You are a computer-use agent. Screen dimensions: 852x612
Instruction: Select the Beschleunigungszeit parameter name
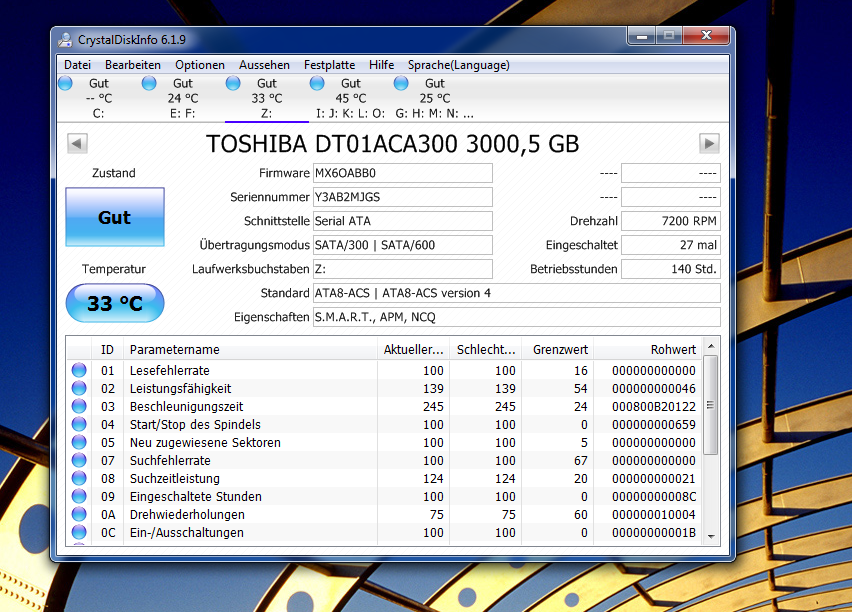click(x=186, y=406)
